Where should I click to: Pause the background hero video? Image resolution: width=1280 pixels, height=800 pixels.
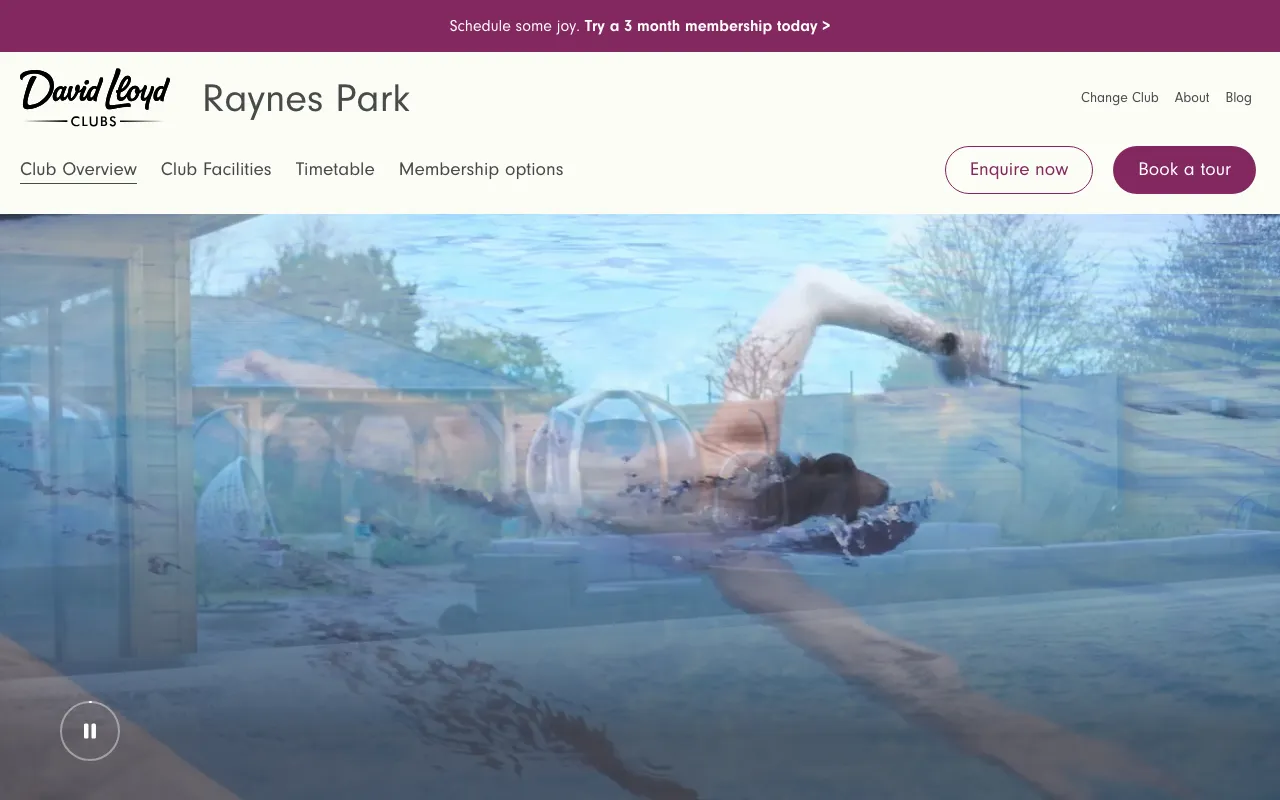90,731
